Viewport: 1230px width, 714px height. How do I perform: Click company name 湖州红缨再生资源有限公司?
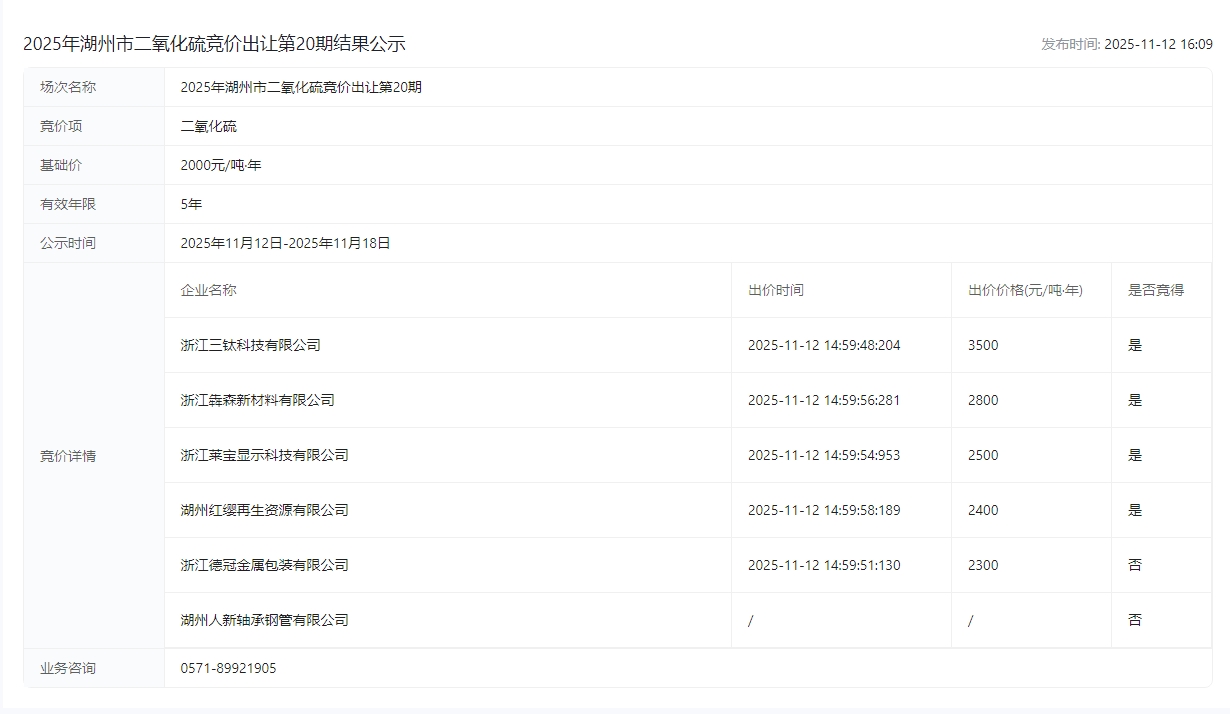coord(264,510)
